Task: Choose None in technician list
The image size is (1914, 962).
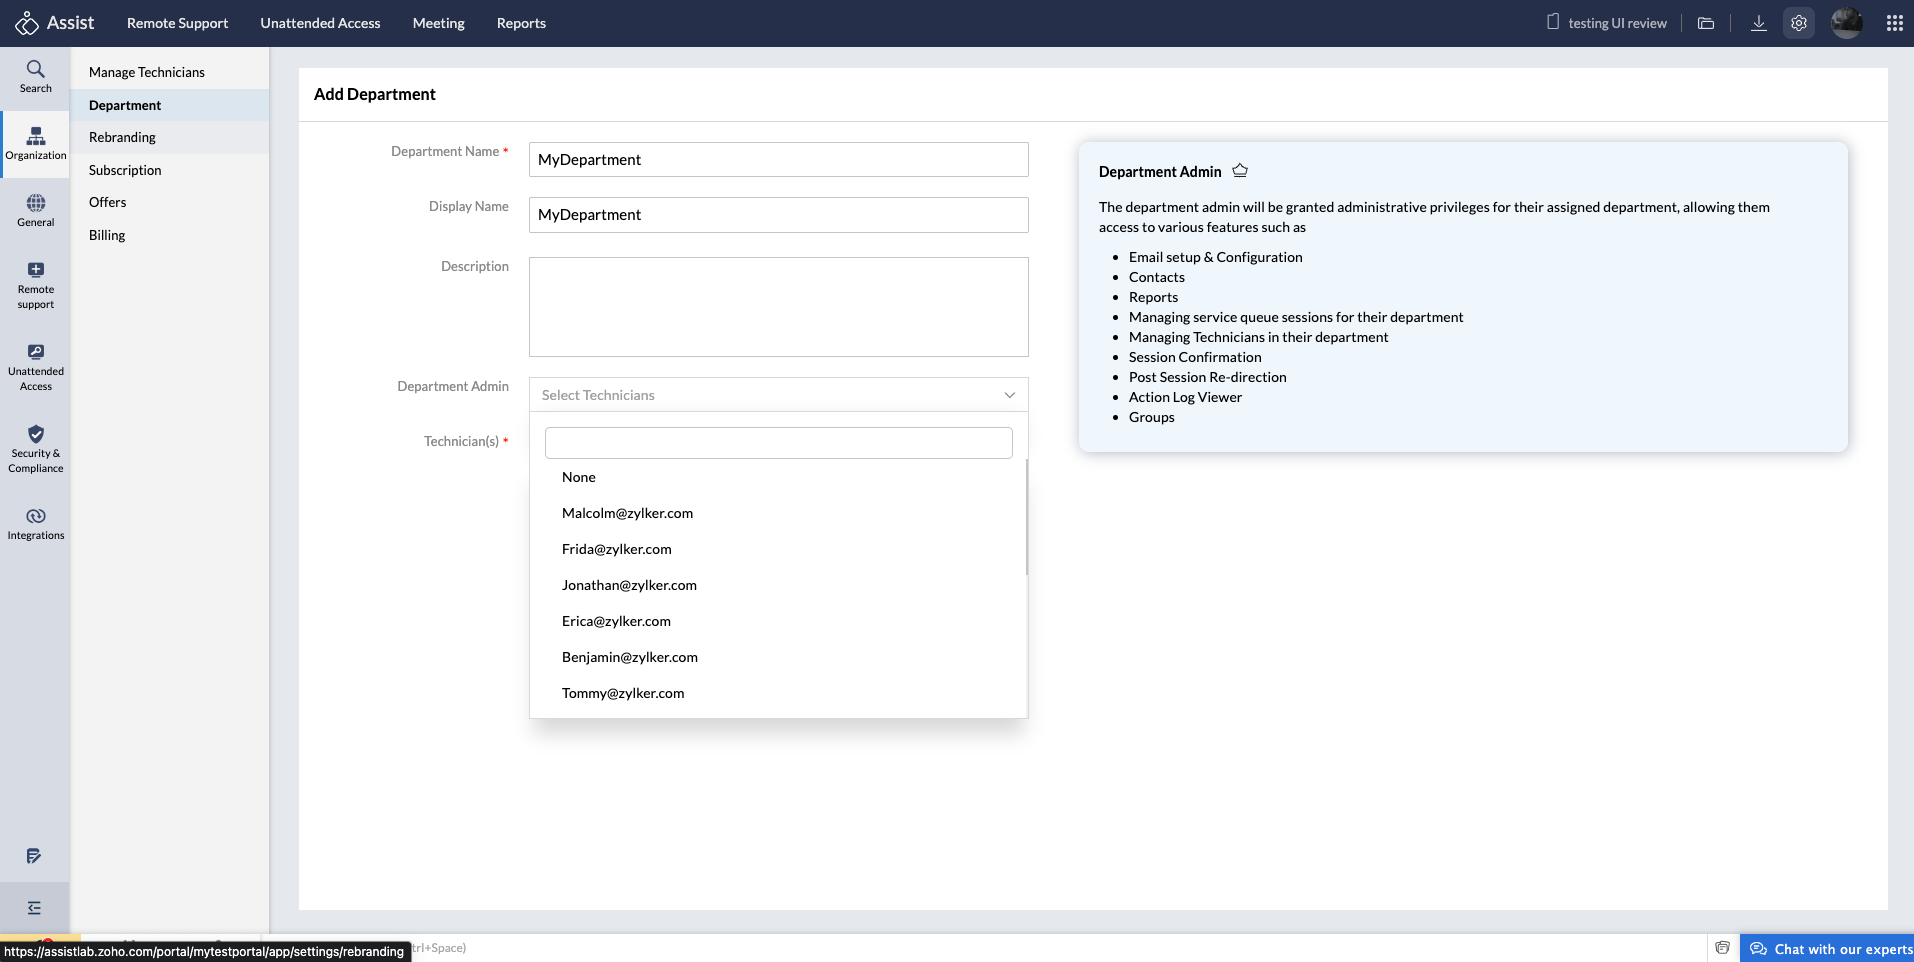Action: pyautogui.click(x=579, y=477)
